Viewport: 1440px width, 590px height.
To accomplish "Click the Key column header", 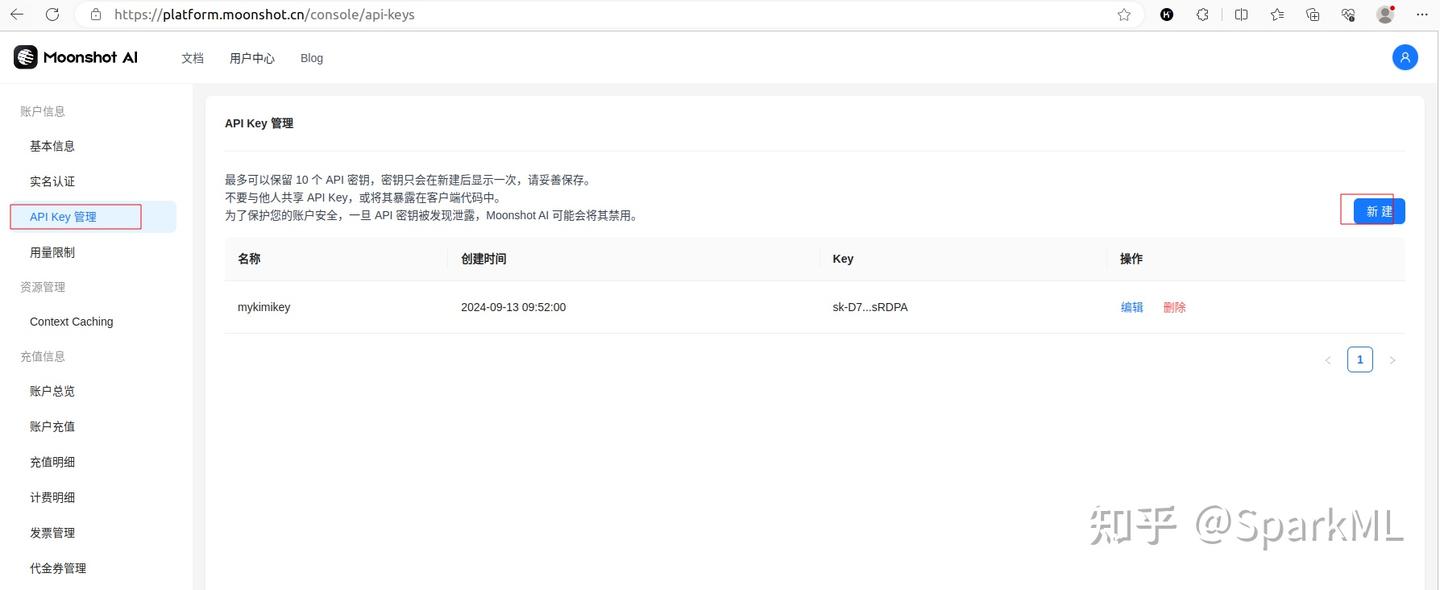I will point(843,259).
